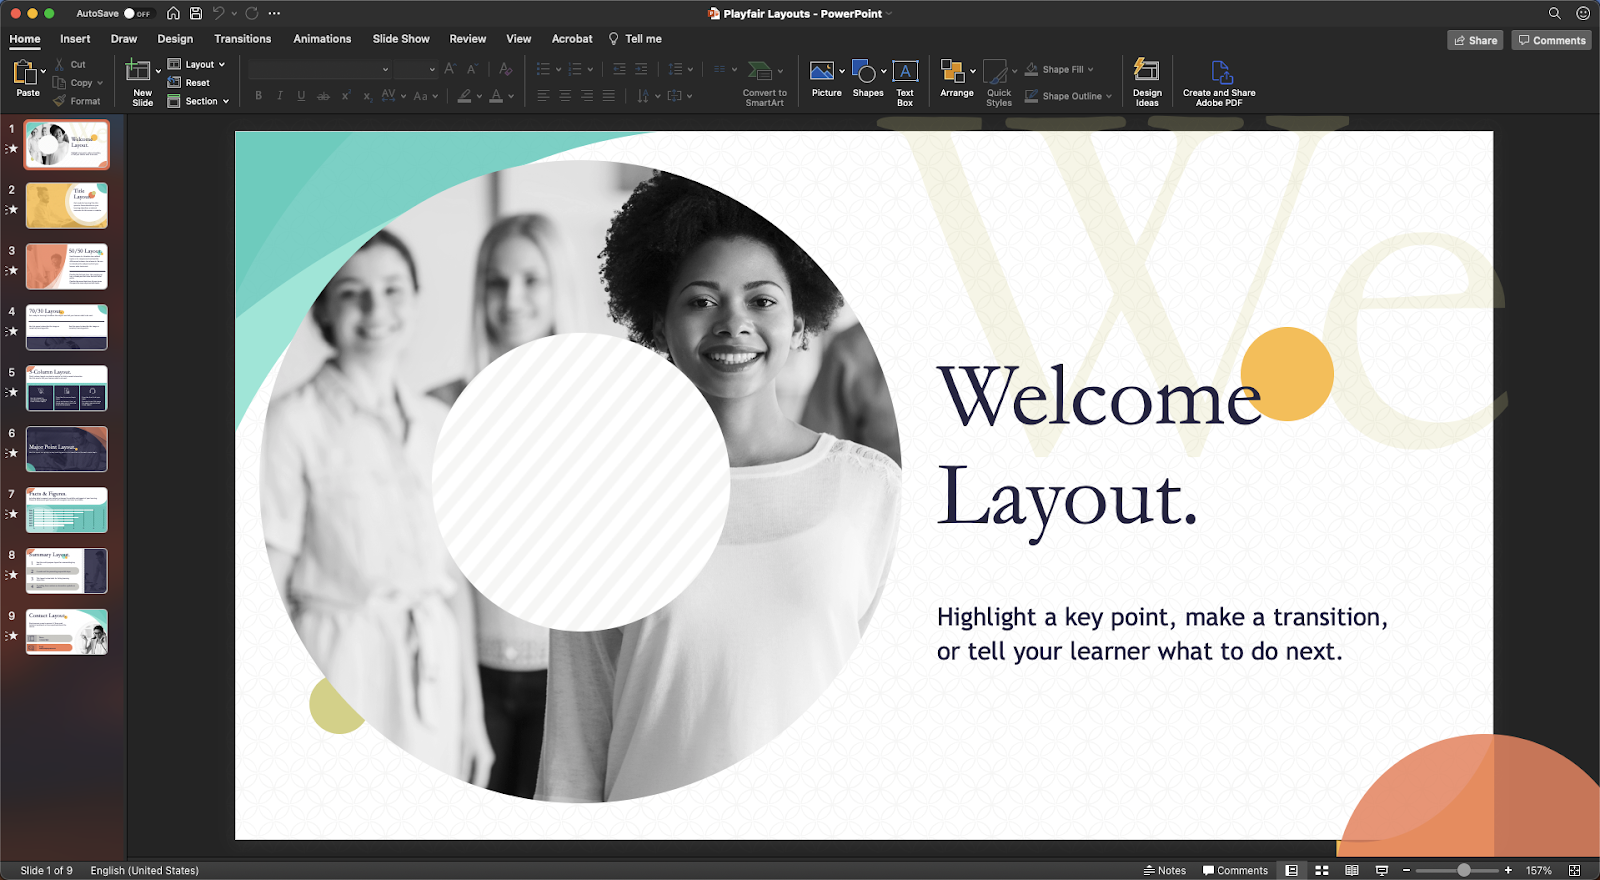Click the Cut scissors icon
The image size is (1600, 880).
[60, 64]
